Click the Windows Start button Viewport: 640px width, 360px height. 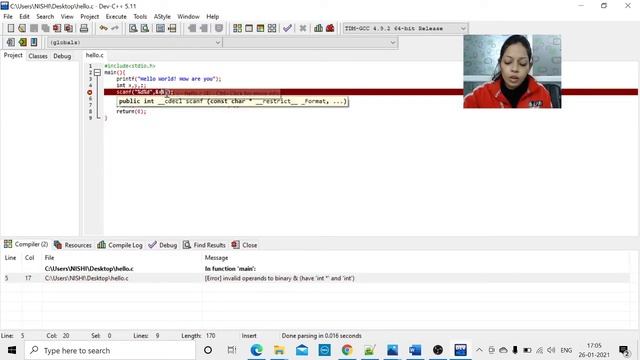point(12,350)
